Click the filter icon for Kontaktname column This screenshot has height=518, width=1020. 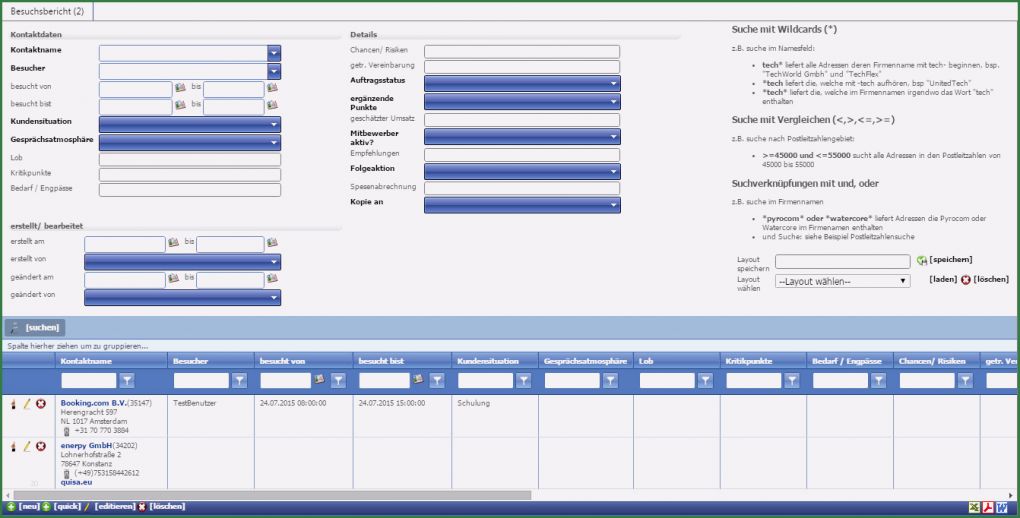pyautogui.click(x=127, y=380)
